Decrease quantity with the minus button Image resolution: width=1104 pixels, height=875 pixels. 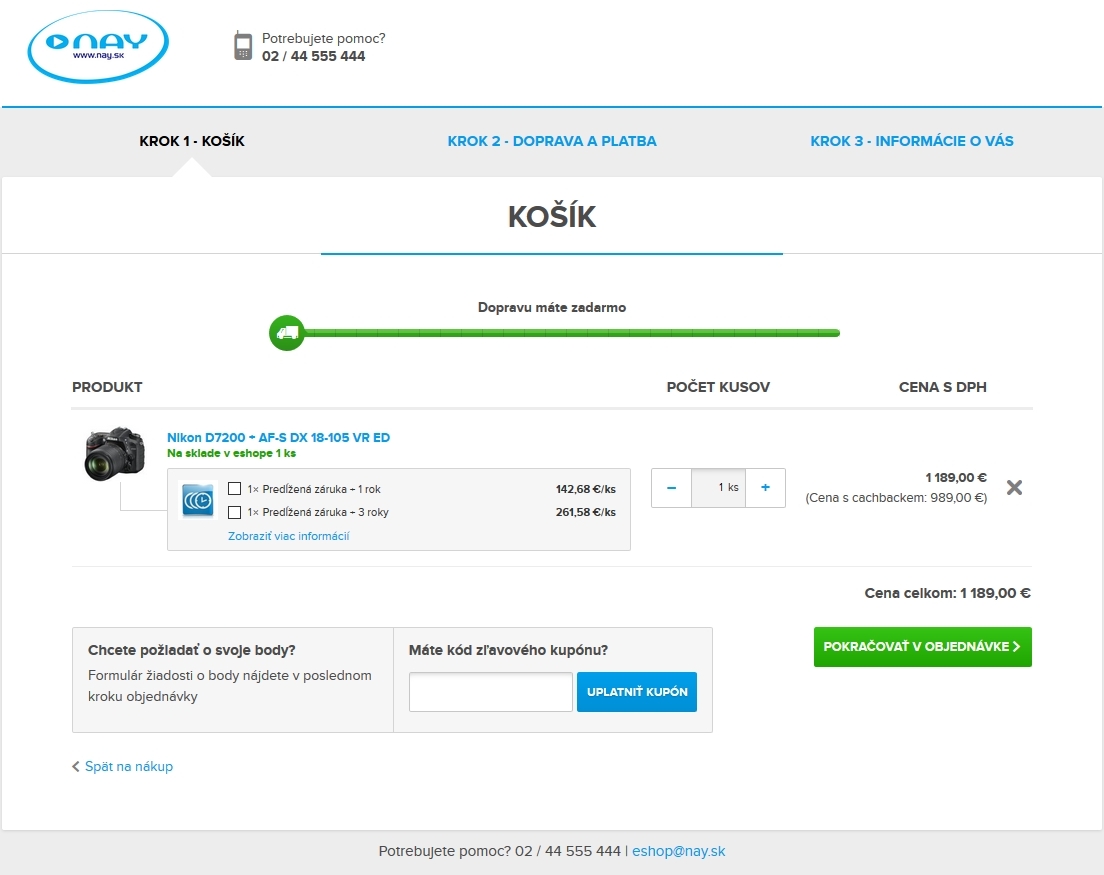(x=672, y=488)
